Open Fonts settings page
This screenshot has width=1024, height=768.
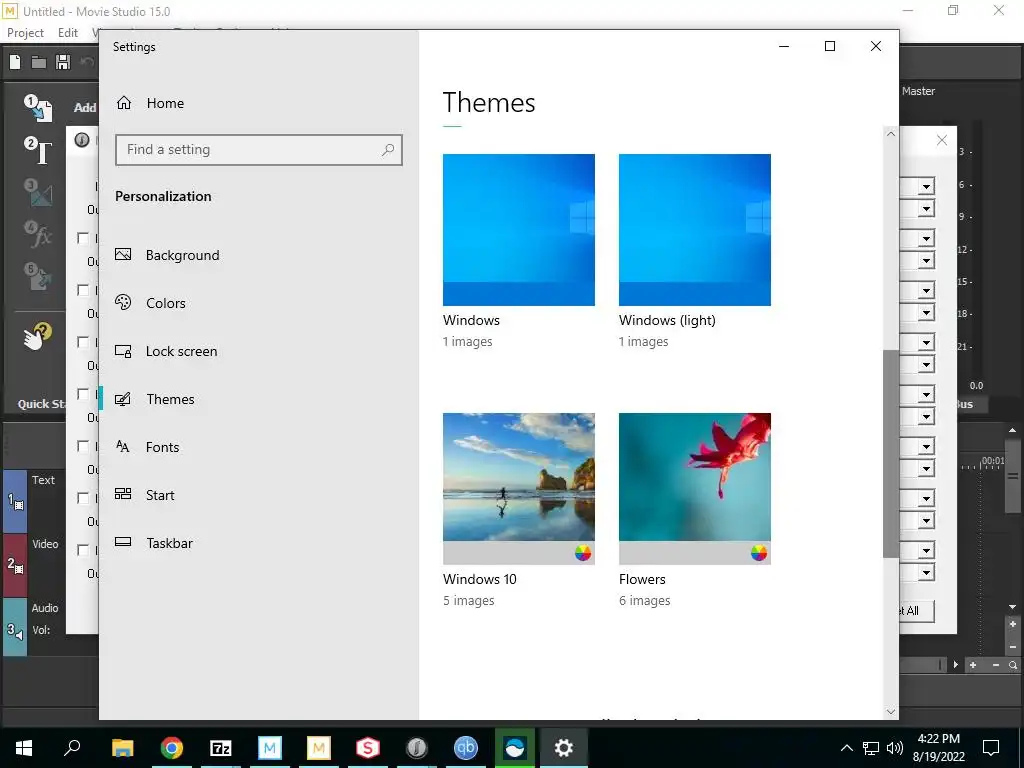point(163,447)
